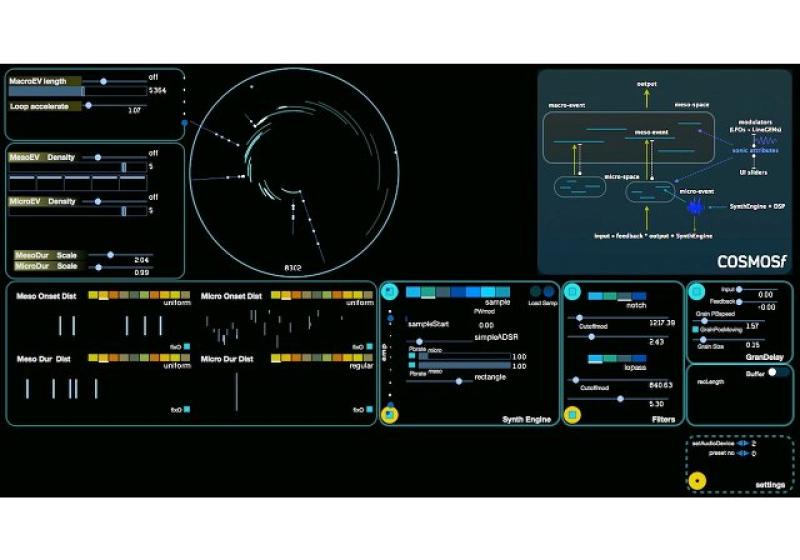
Task: Click the 'off' label next to MacroEV length
Action: pyautogui.click(x=153, y=77)
